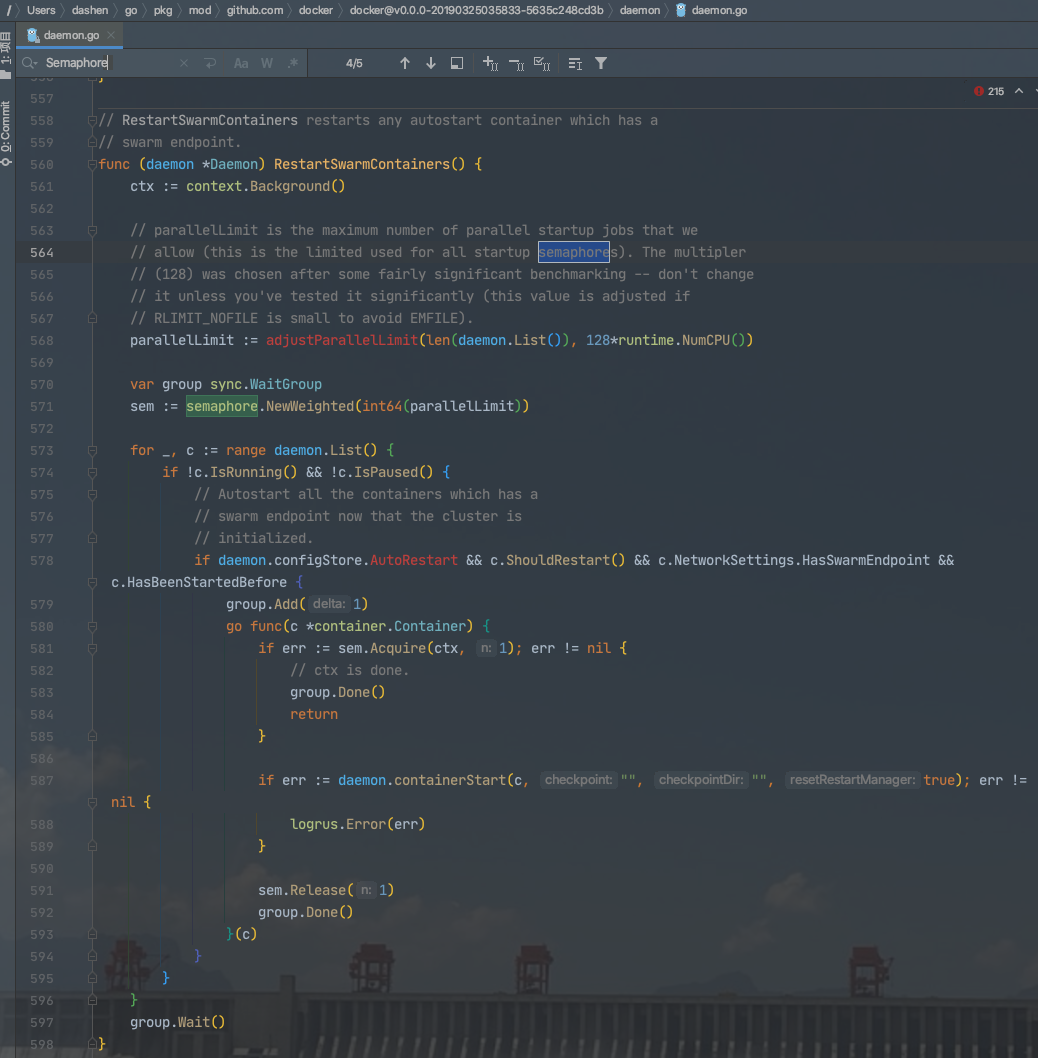Toggle Match Case (Aa) option

coord(241,63)
